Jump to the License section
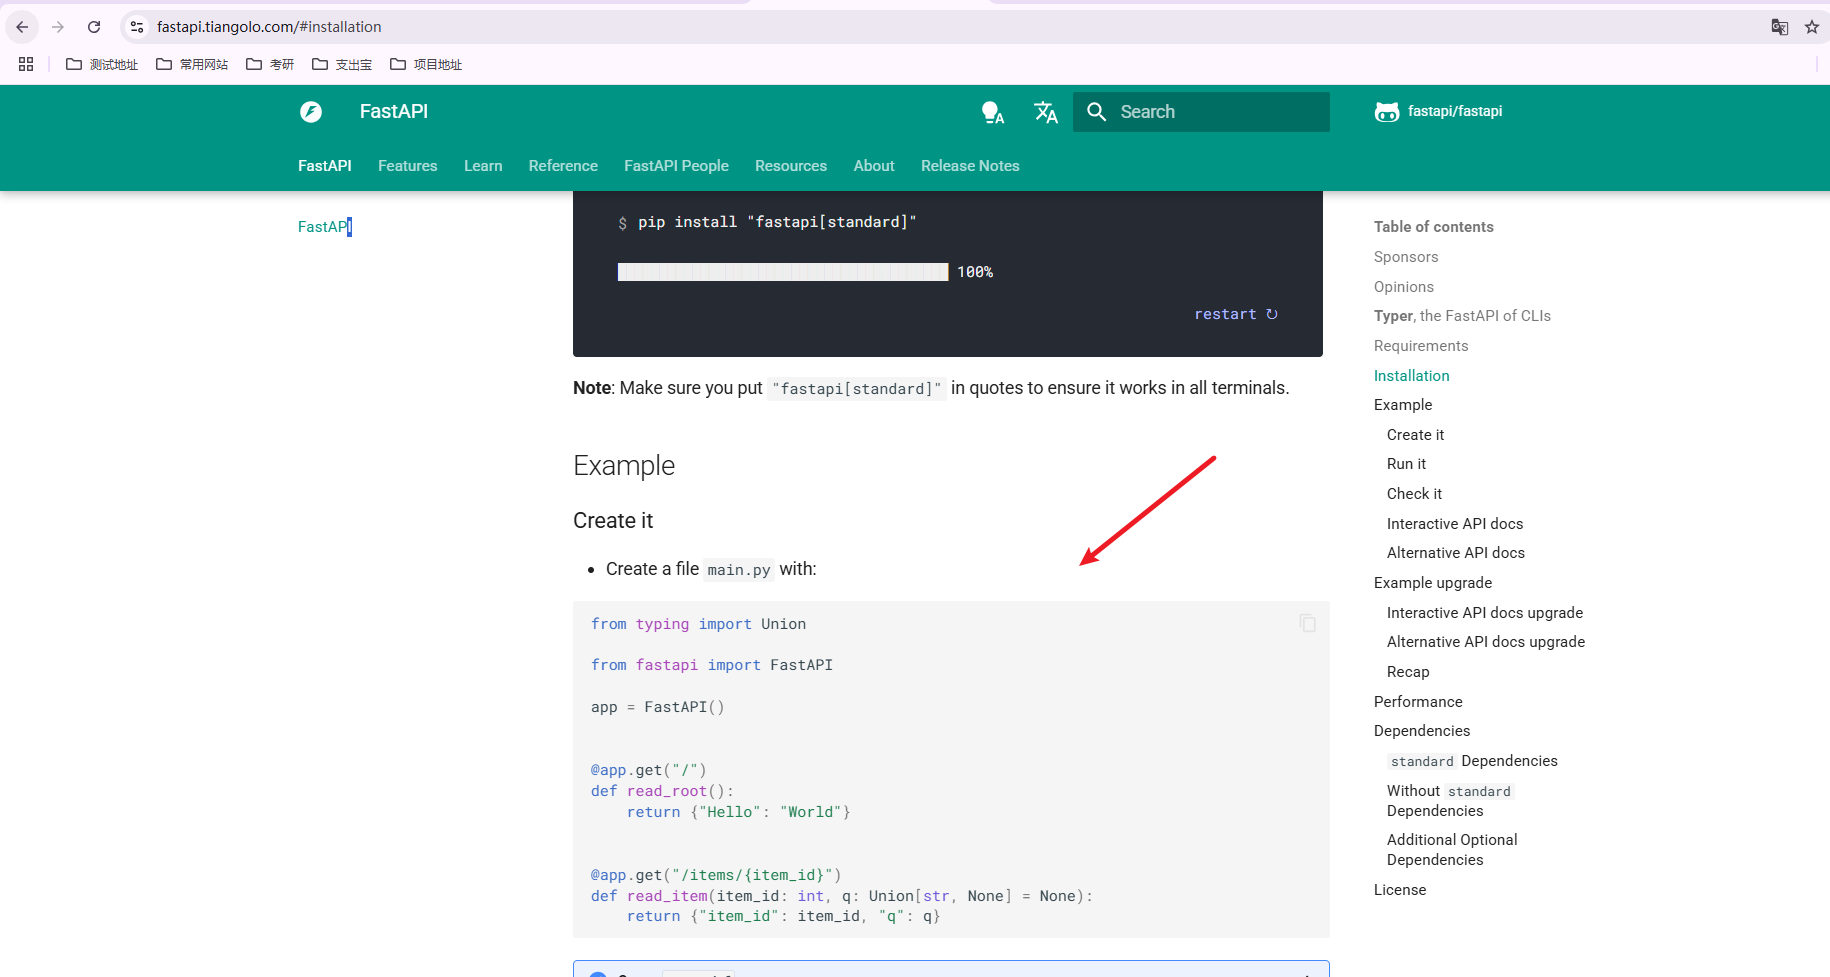Screen dimensions: 1830x977 [1400, 890]
